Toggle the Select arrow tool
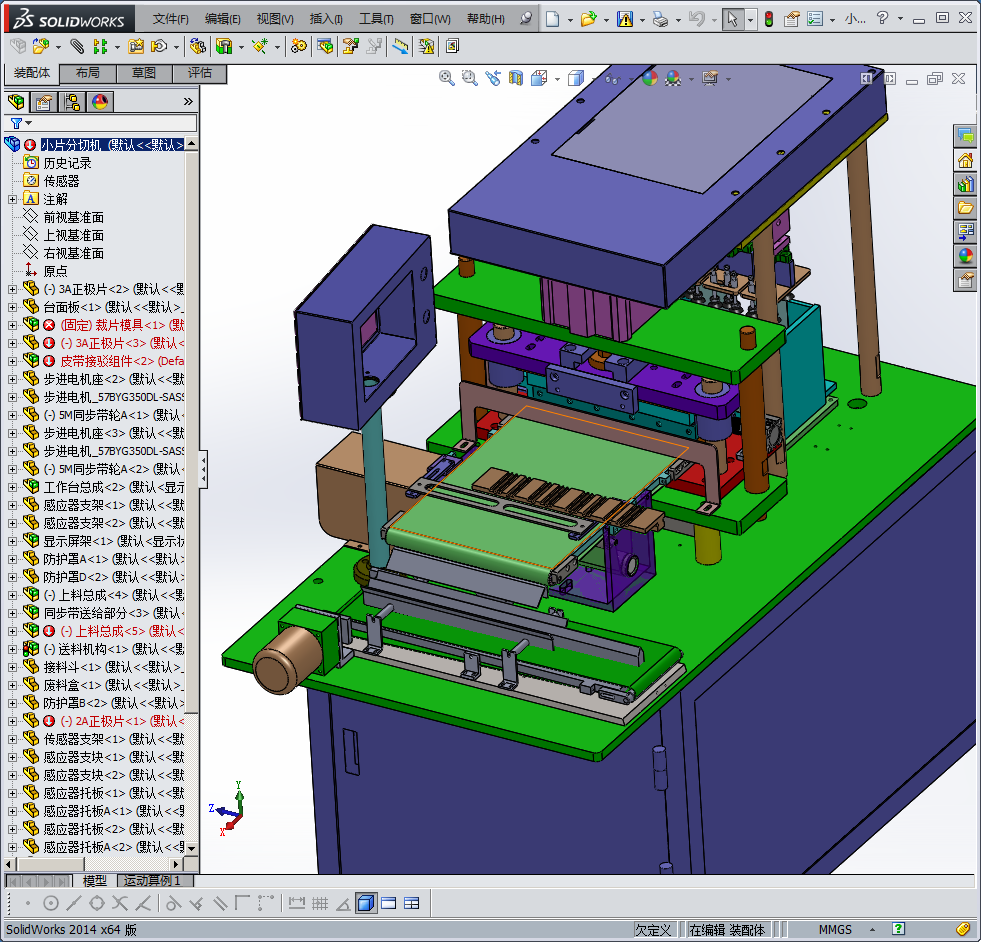The image size is (981, 942). [x=733, y=19]
